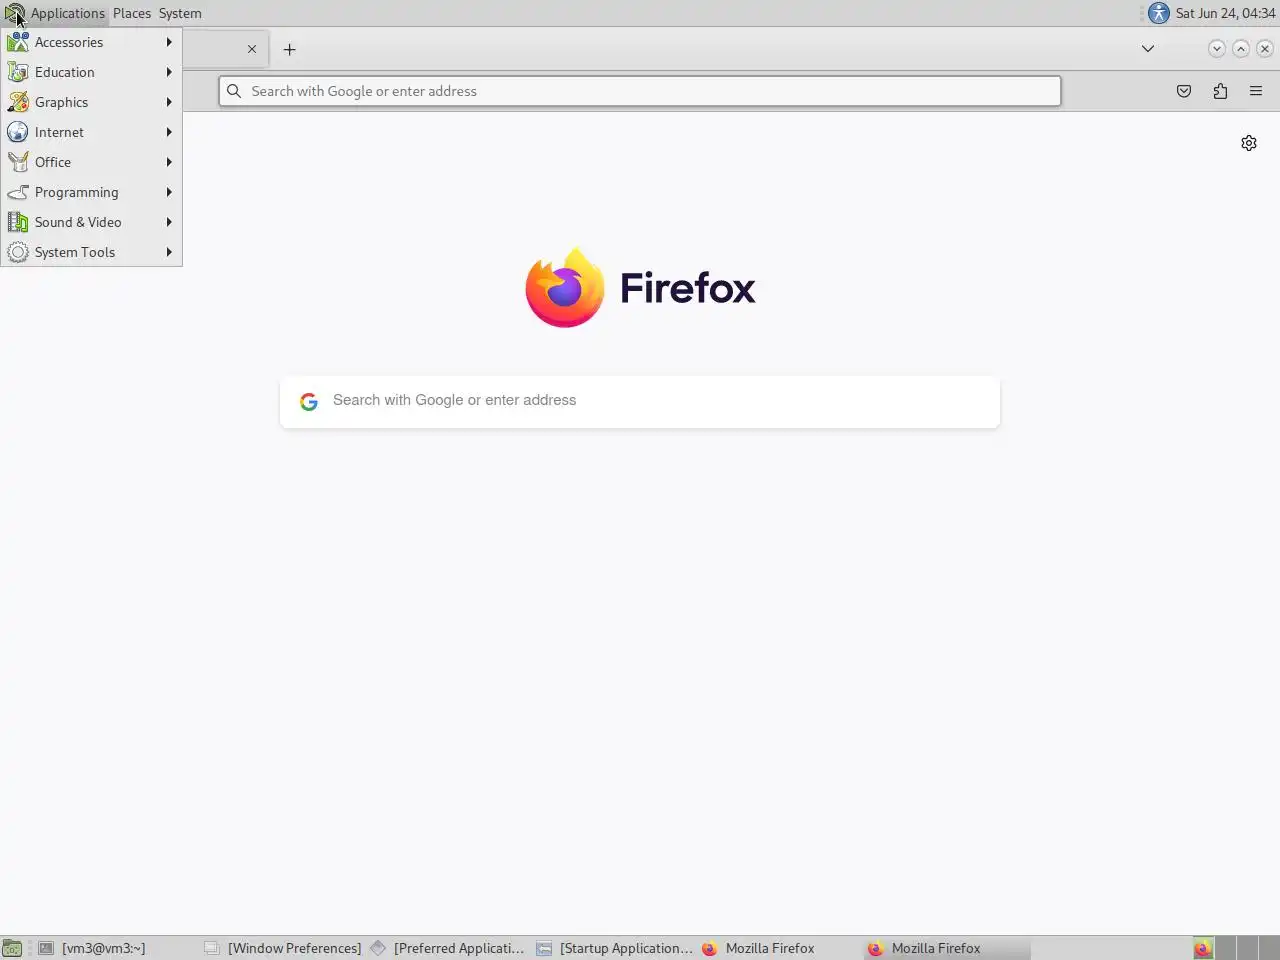This screenshot has height=960, width=1280.
Task: Expand the Sound & Video submenu arrow
Action: pos(169,222)
